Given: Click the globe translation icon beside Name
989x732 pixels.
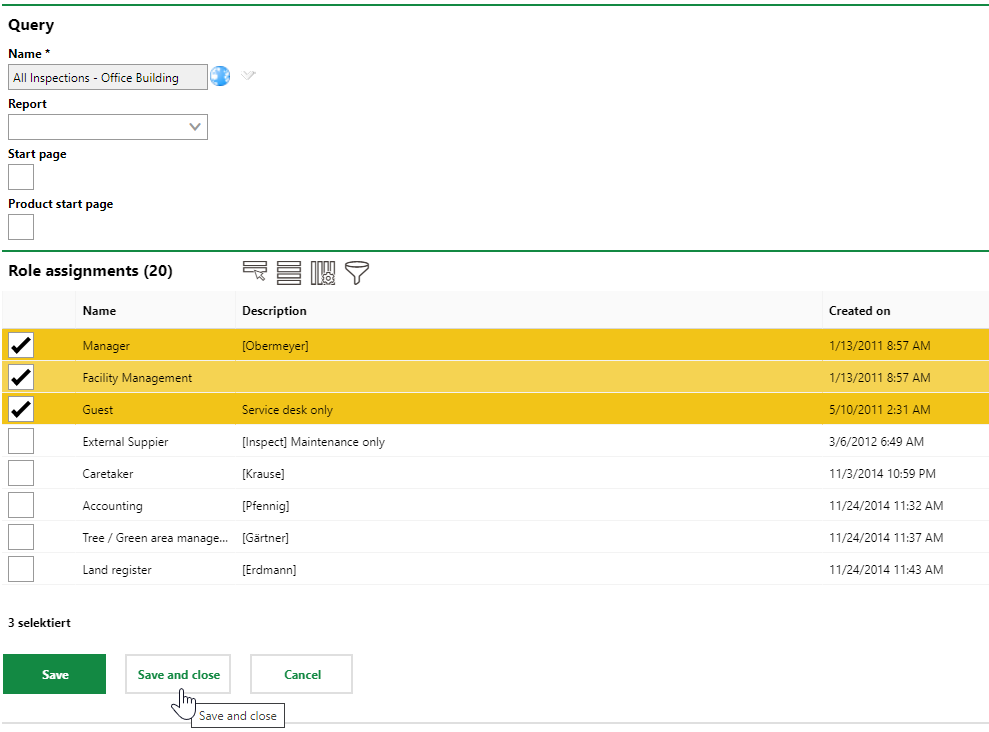Looking at the screenshot, I should pos(219,76).
